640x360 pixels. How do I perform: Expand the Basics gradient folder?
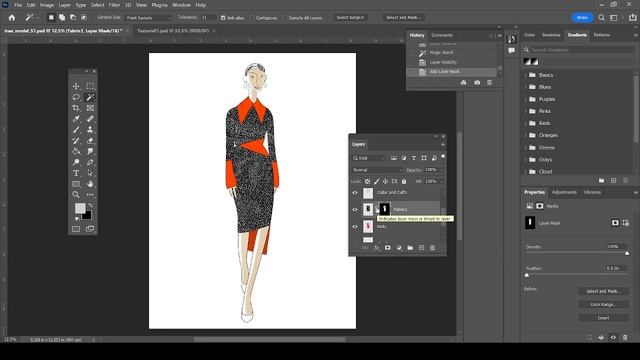pos(526,75)
